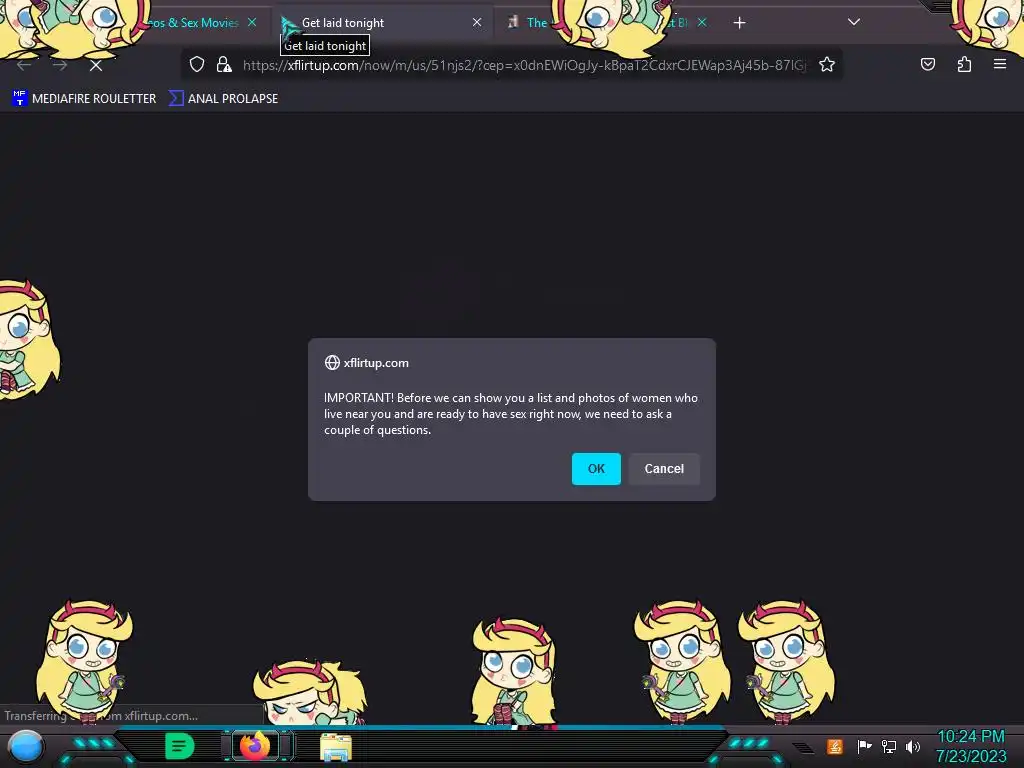Click the Firefox taskbar icon
Image resolution: width=1024 pixels, height=768 pixels.
255,746
